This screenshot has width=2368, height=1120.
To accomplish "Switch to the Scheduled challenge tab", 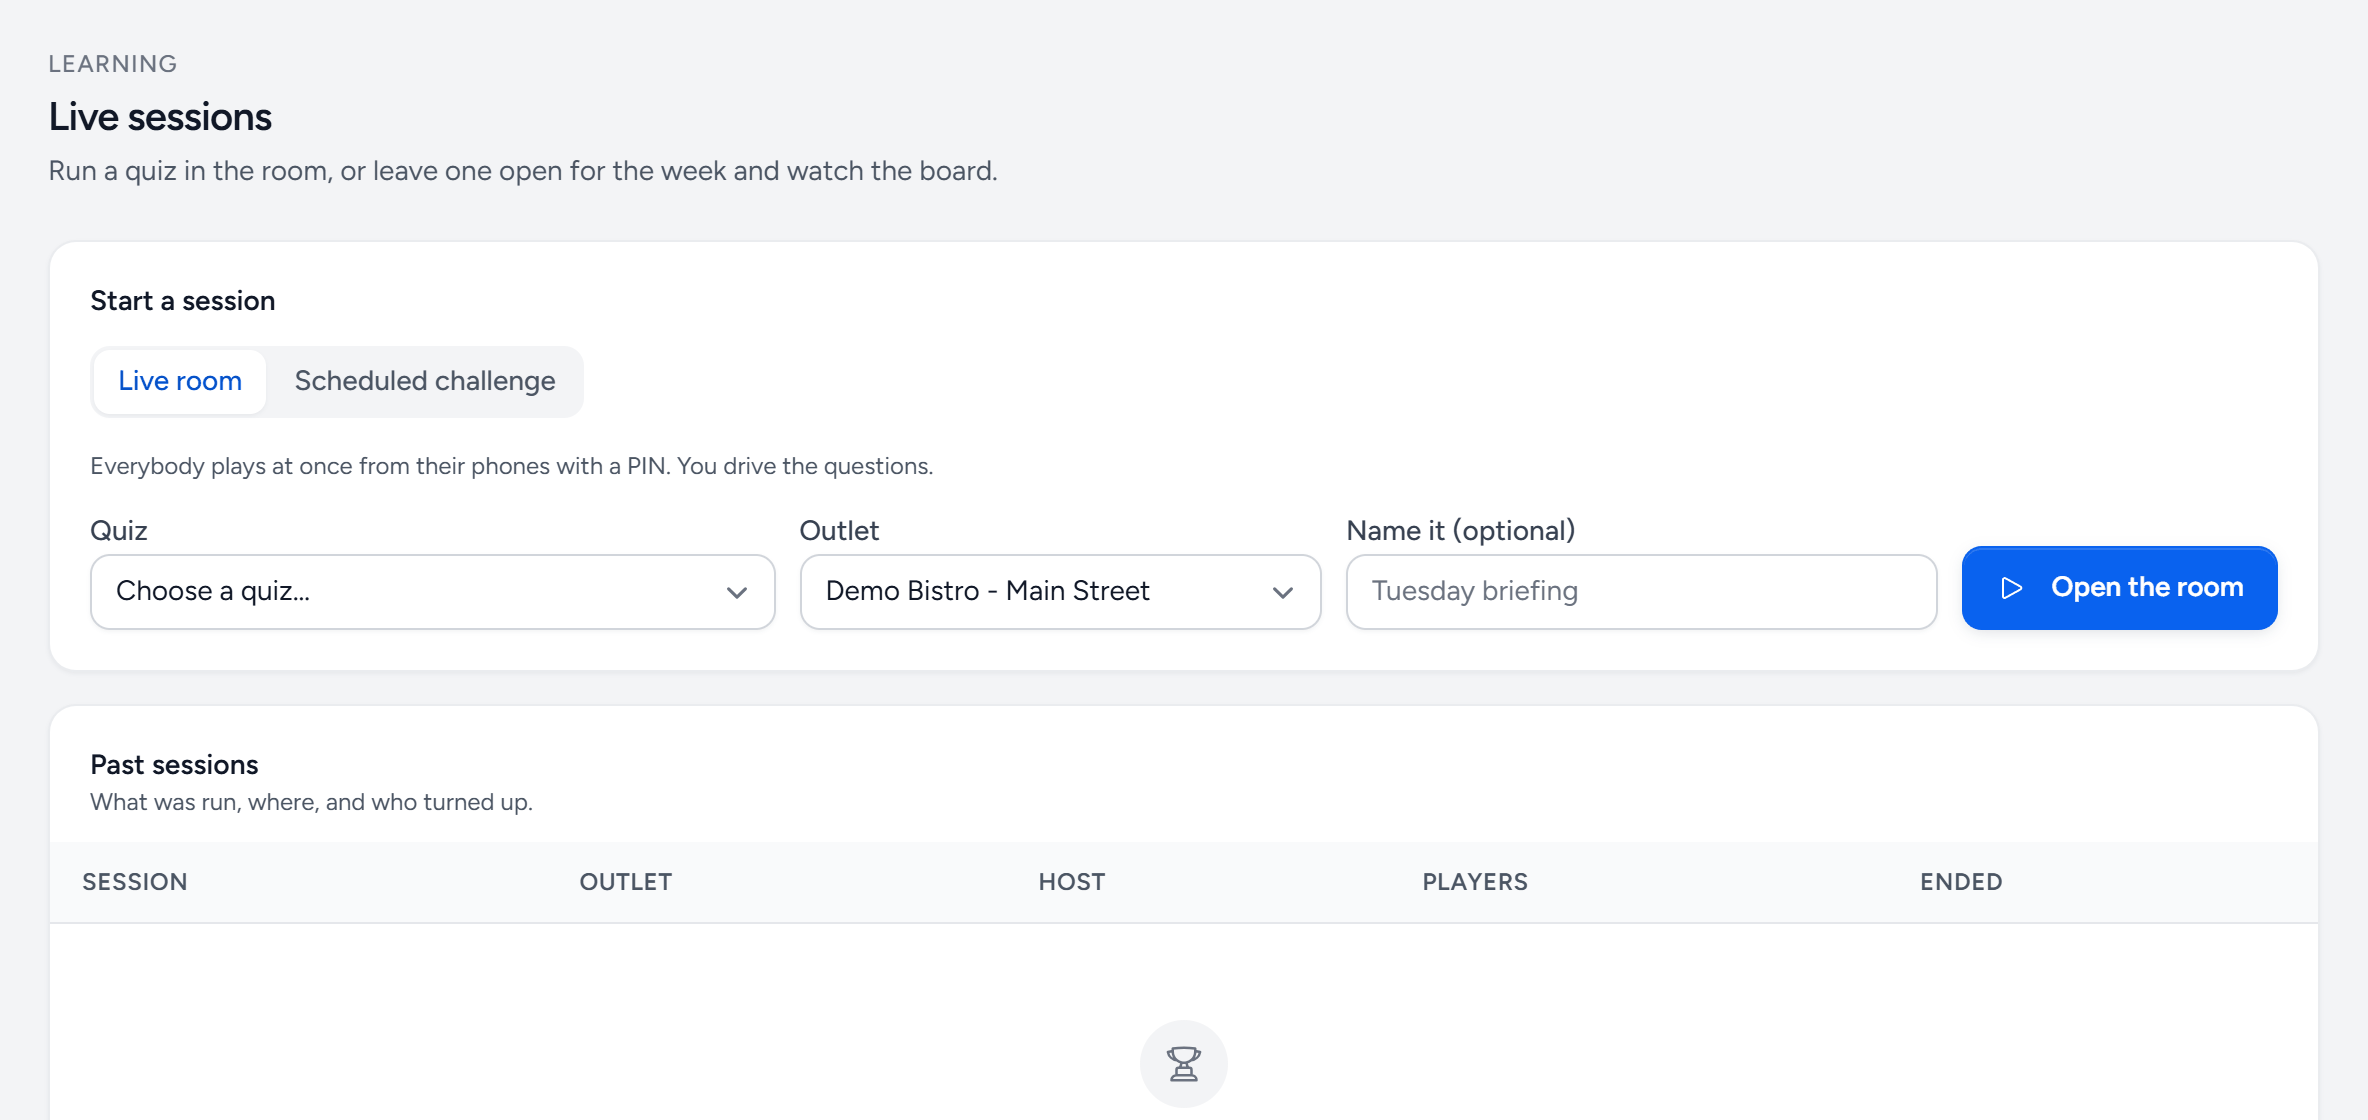I will click(x=425, y=381).
